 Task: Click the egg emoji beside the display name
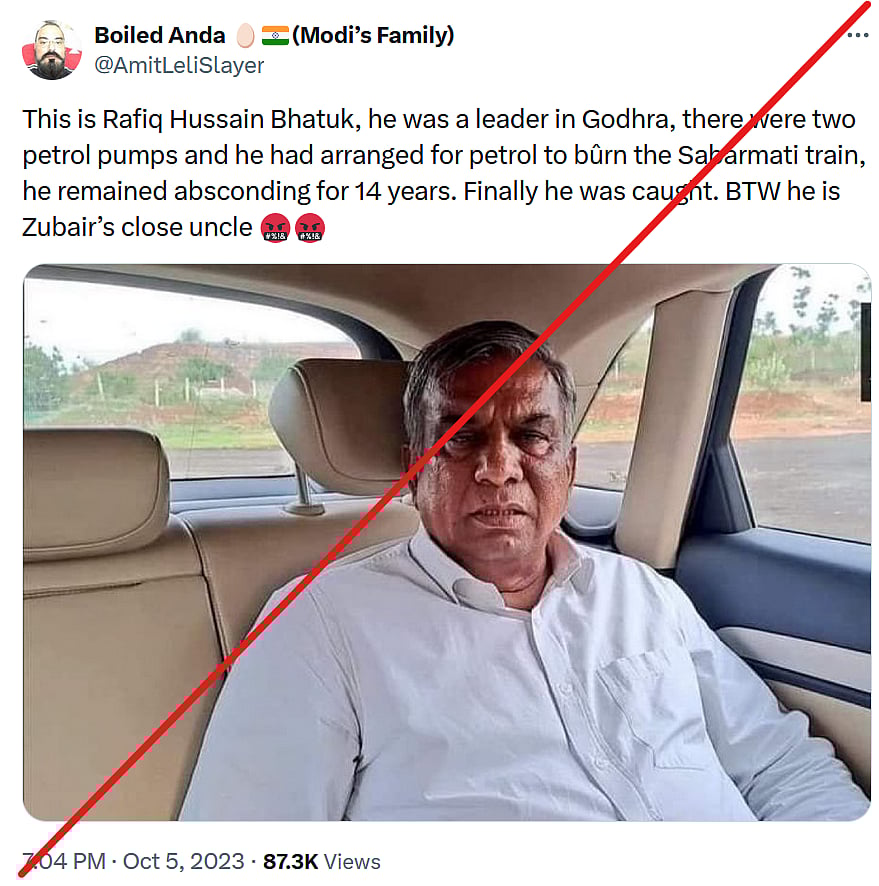[244, 36]
